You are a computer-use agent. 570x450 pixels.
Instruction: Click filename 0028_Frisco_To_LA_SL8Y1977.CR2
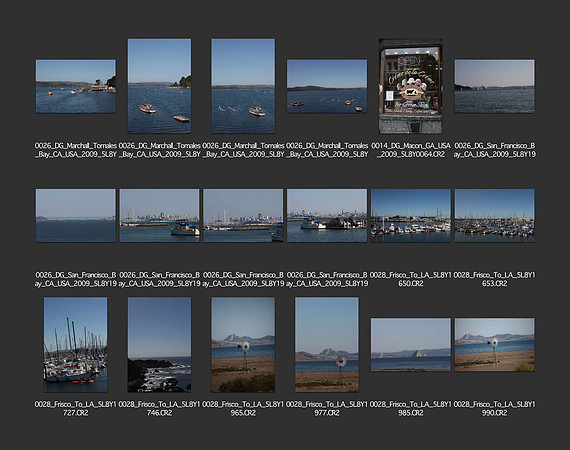327,408
